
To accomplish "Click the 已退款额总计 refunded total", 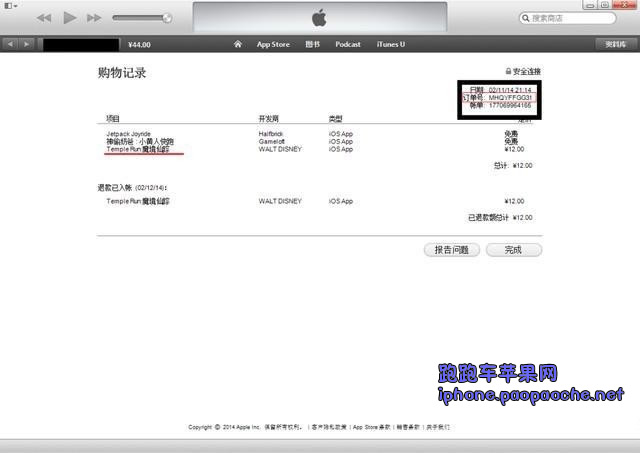I will [x=500, y=218].
